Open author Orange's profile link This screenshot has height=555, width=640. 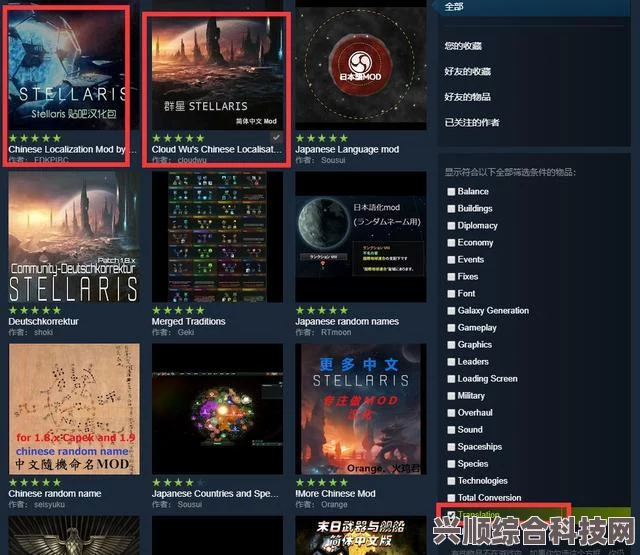[334, 505]
